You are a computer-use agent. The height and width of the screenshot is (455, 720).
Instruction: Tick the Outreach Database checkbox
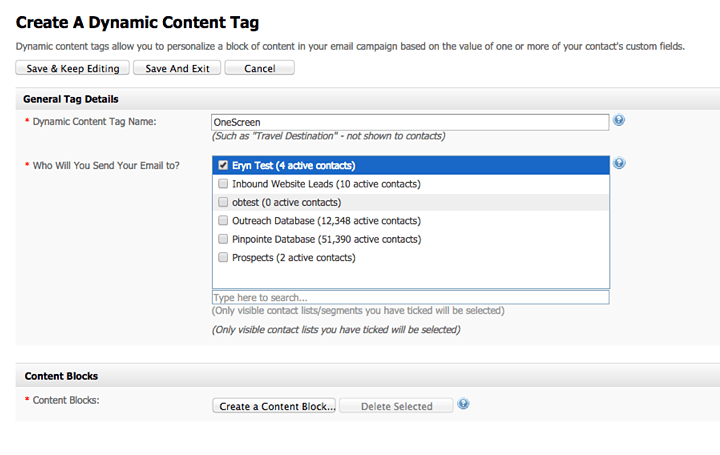[x=223, y=220]
